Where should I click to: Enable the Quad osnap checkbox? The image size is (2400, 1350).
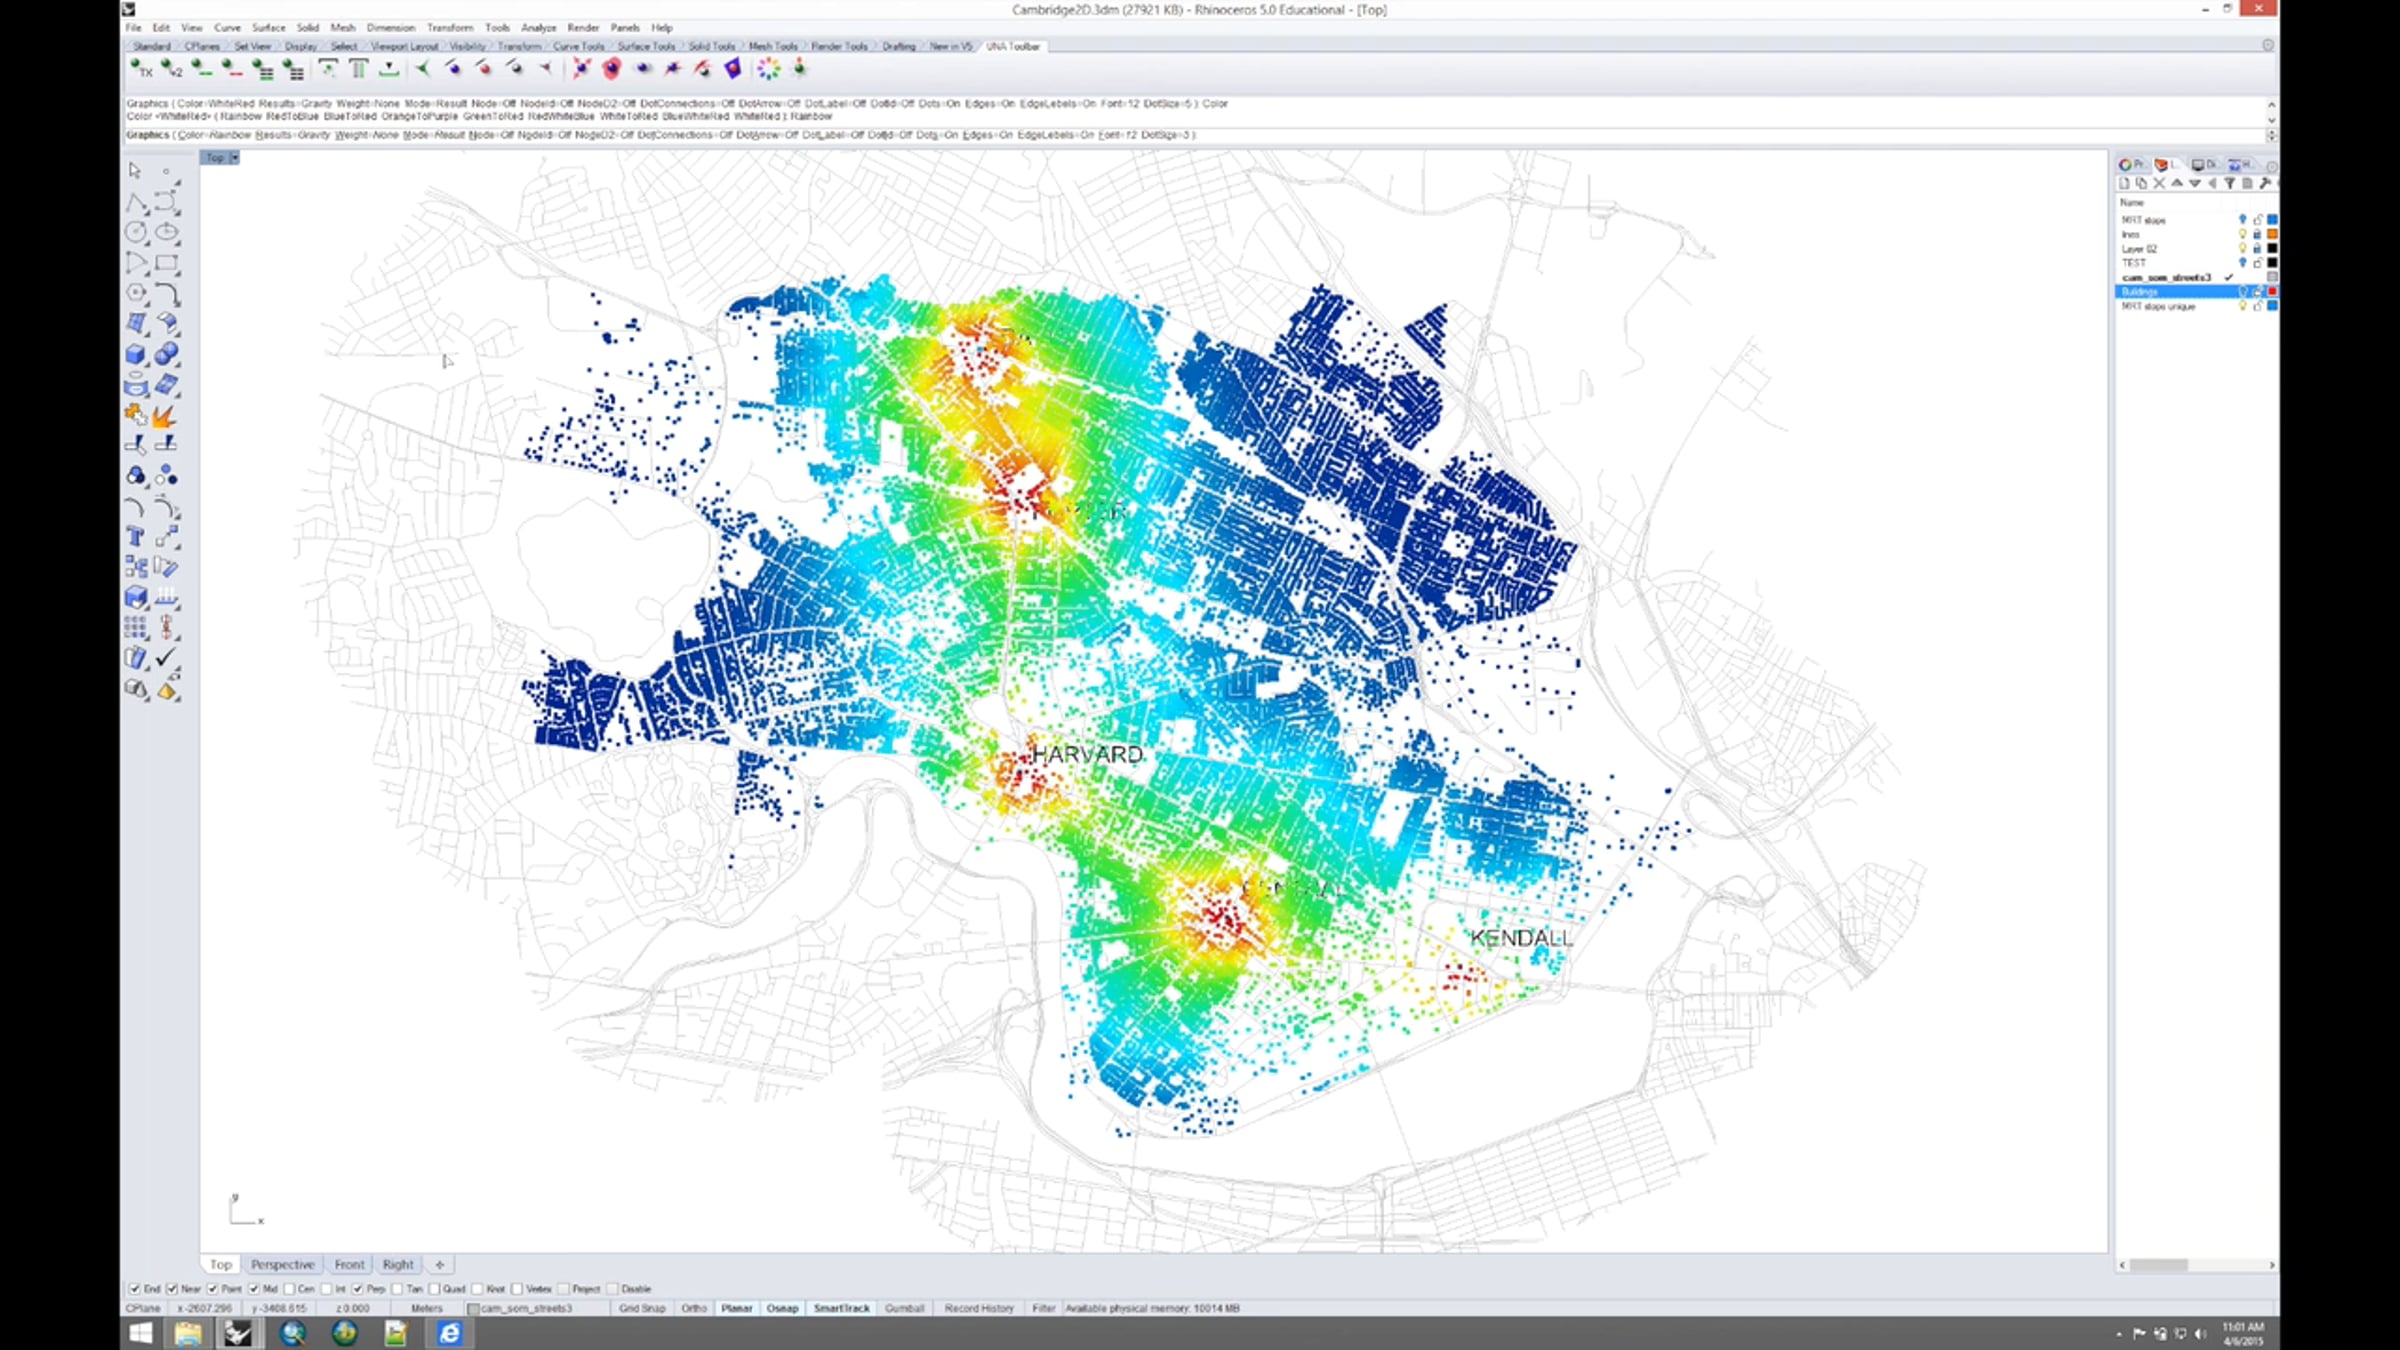click(434, 1289)
